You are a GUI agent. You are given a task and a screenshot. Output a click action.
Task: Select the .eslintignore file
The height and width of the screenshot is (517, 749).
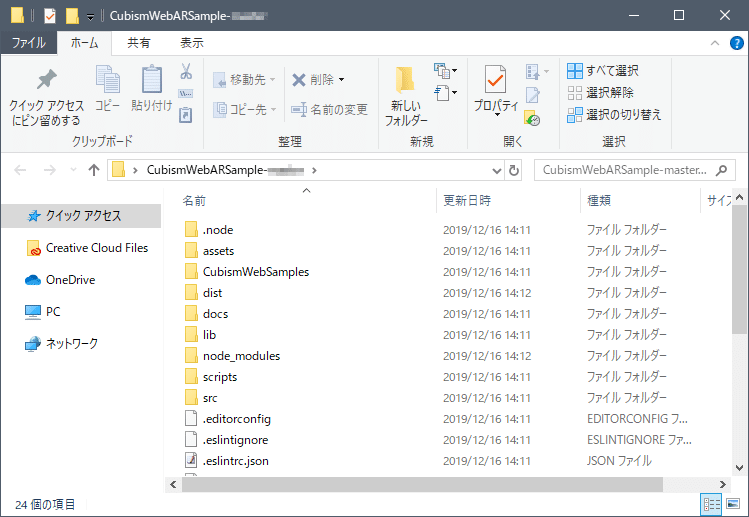(226, 440)
